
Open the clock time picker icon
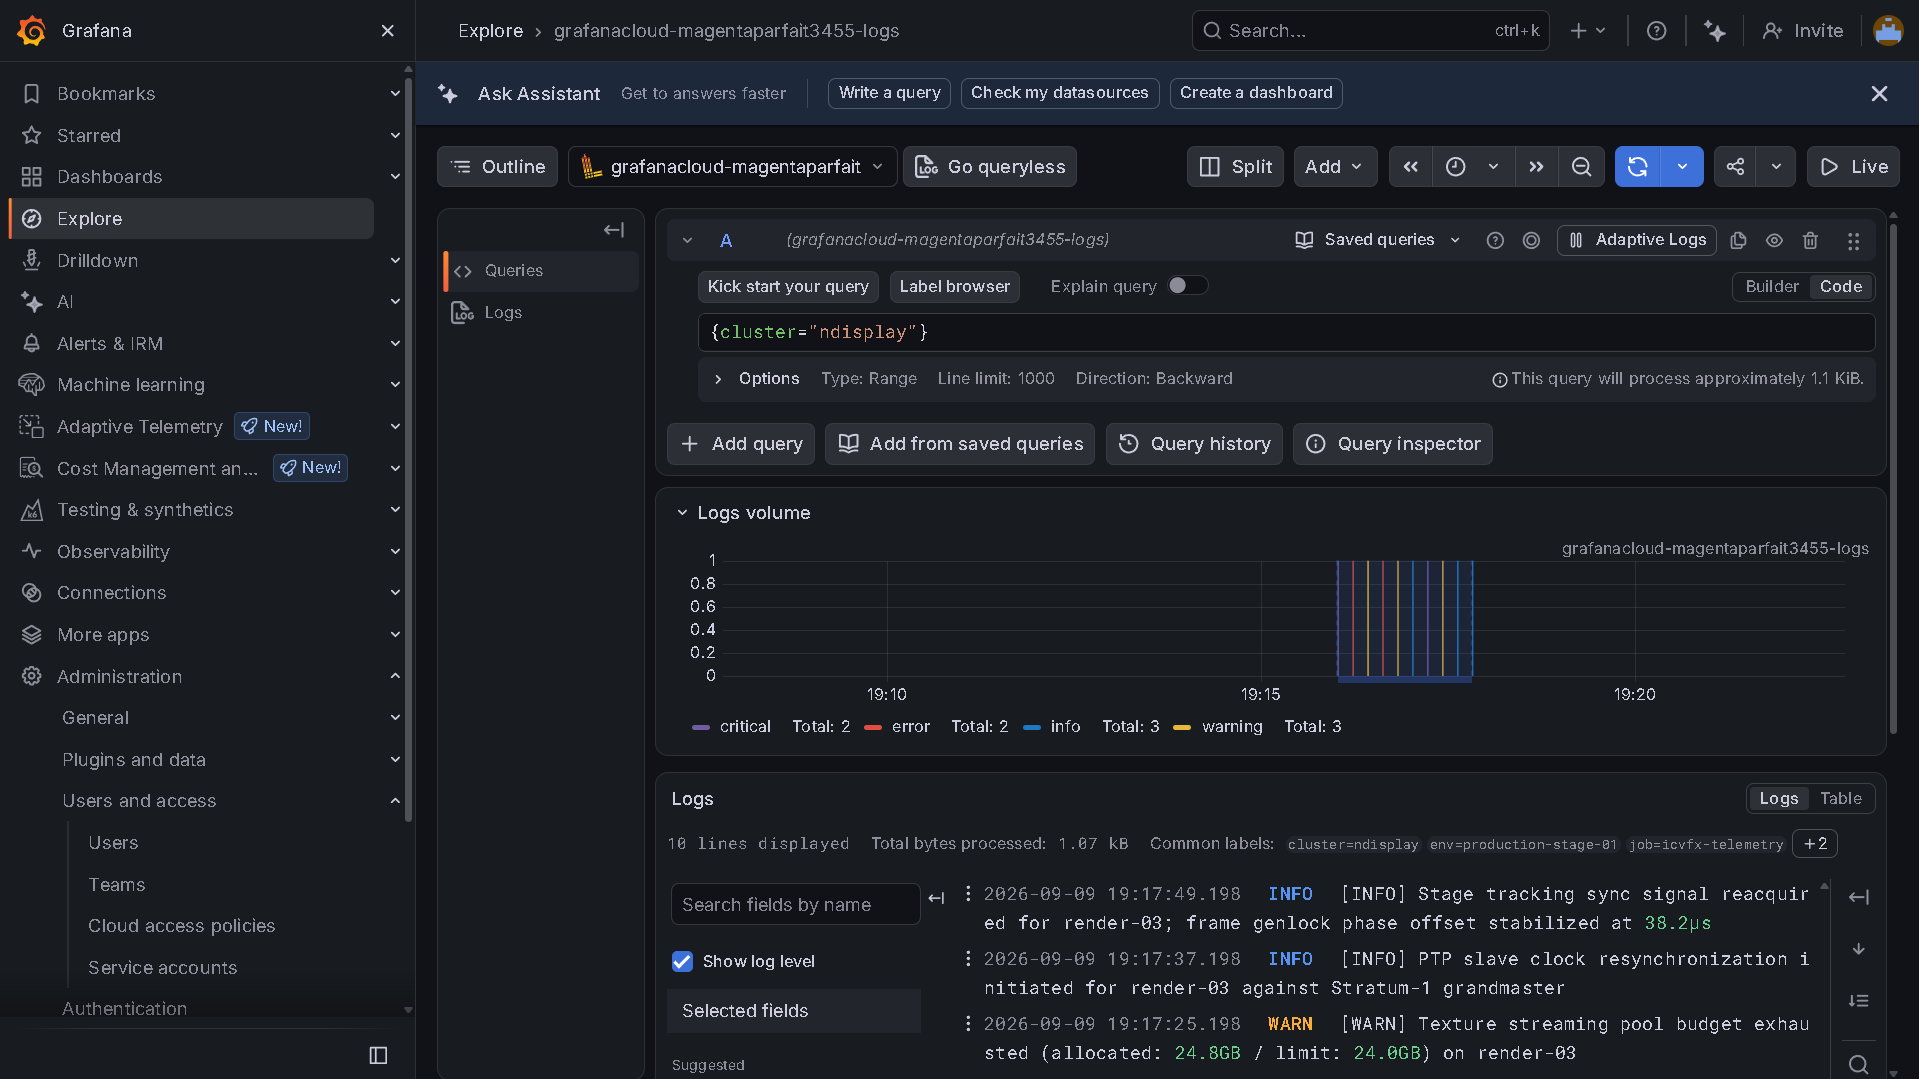(1456, 167)
